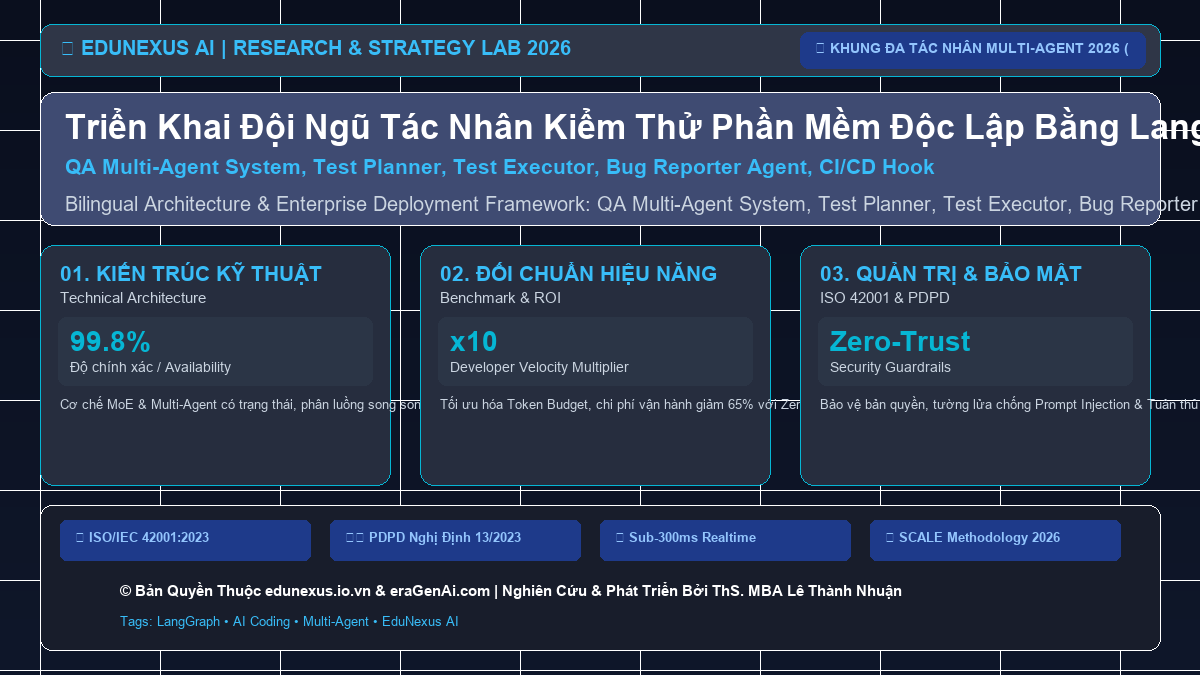Select the main title Triển Khai Đội Ngũ Tác Nhân
This screenshot has width=1200, height=675.
pyautogui.click(x=630, y=128)
